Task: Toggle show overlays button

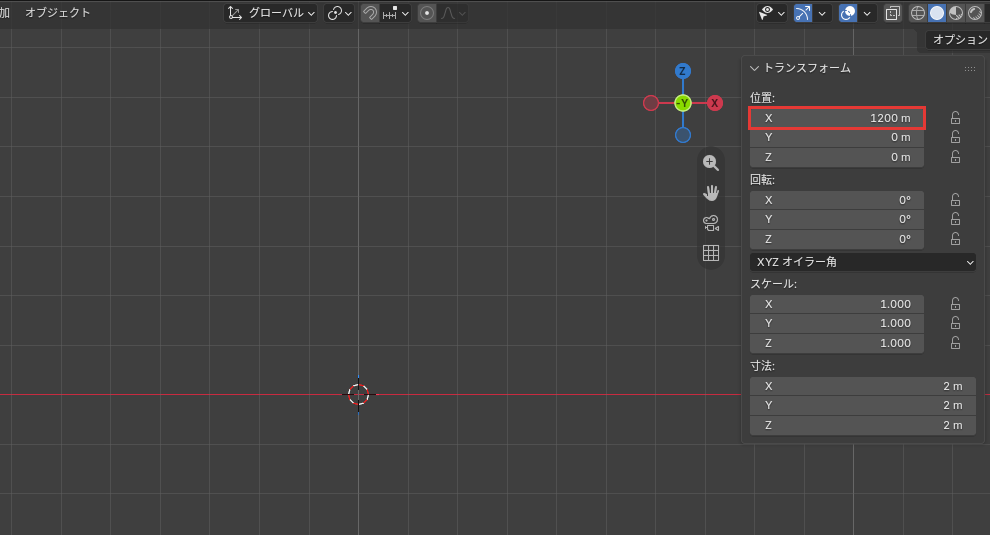Action: (x=848, y=13)
